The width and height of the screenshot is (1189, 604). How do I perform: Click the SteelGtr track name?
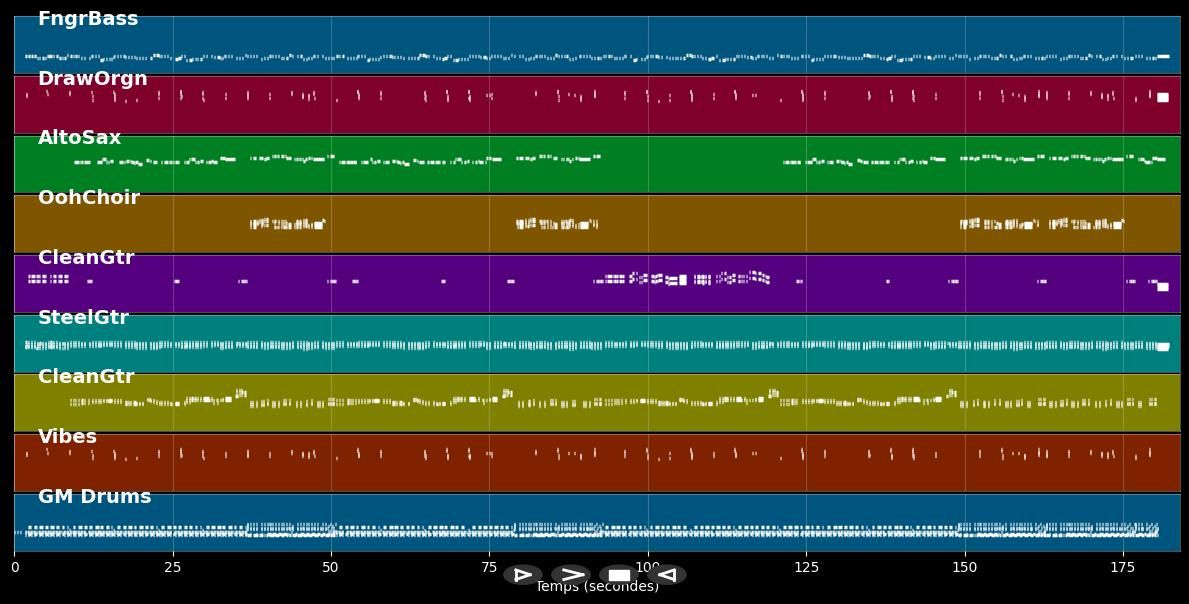(83, 318)
